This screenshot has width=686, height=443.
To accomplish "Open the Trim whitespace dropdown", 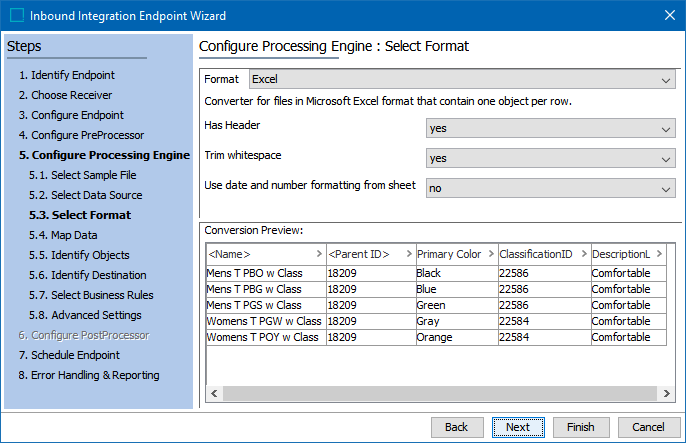I will [x=550, y=158].
